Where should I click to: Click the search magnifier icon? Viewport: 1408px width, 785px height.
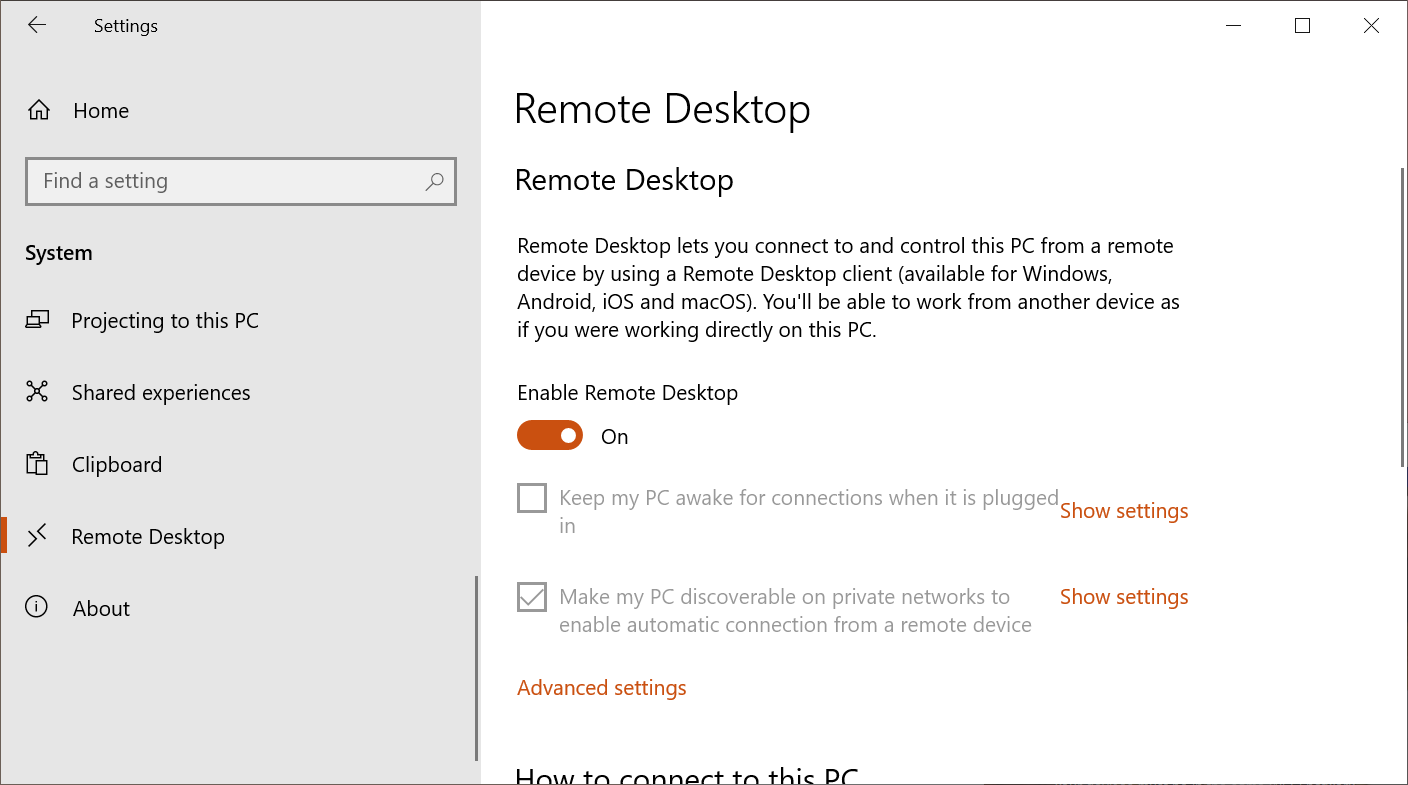coord(434,182)
